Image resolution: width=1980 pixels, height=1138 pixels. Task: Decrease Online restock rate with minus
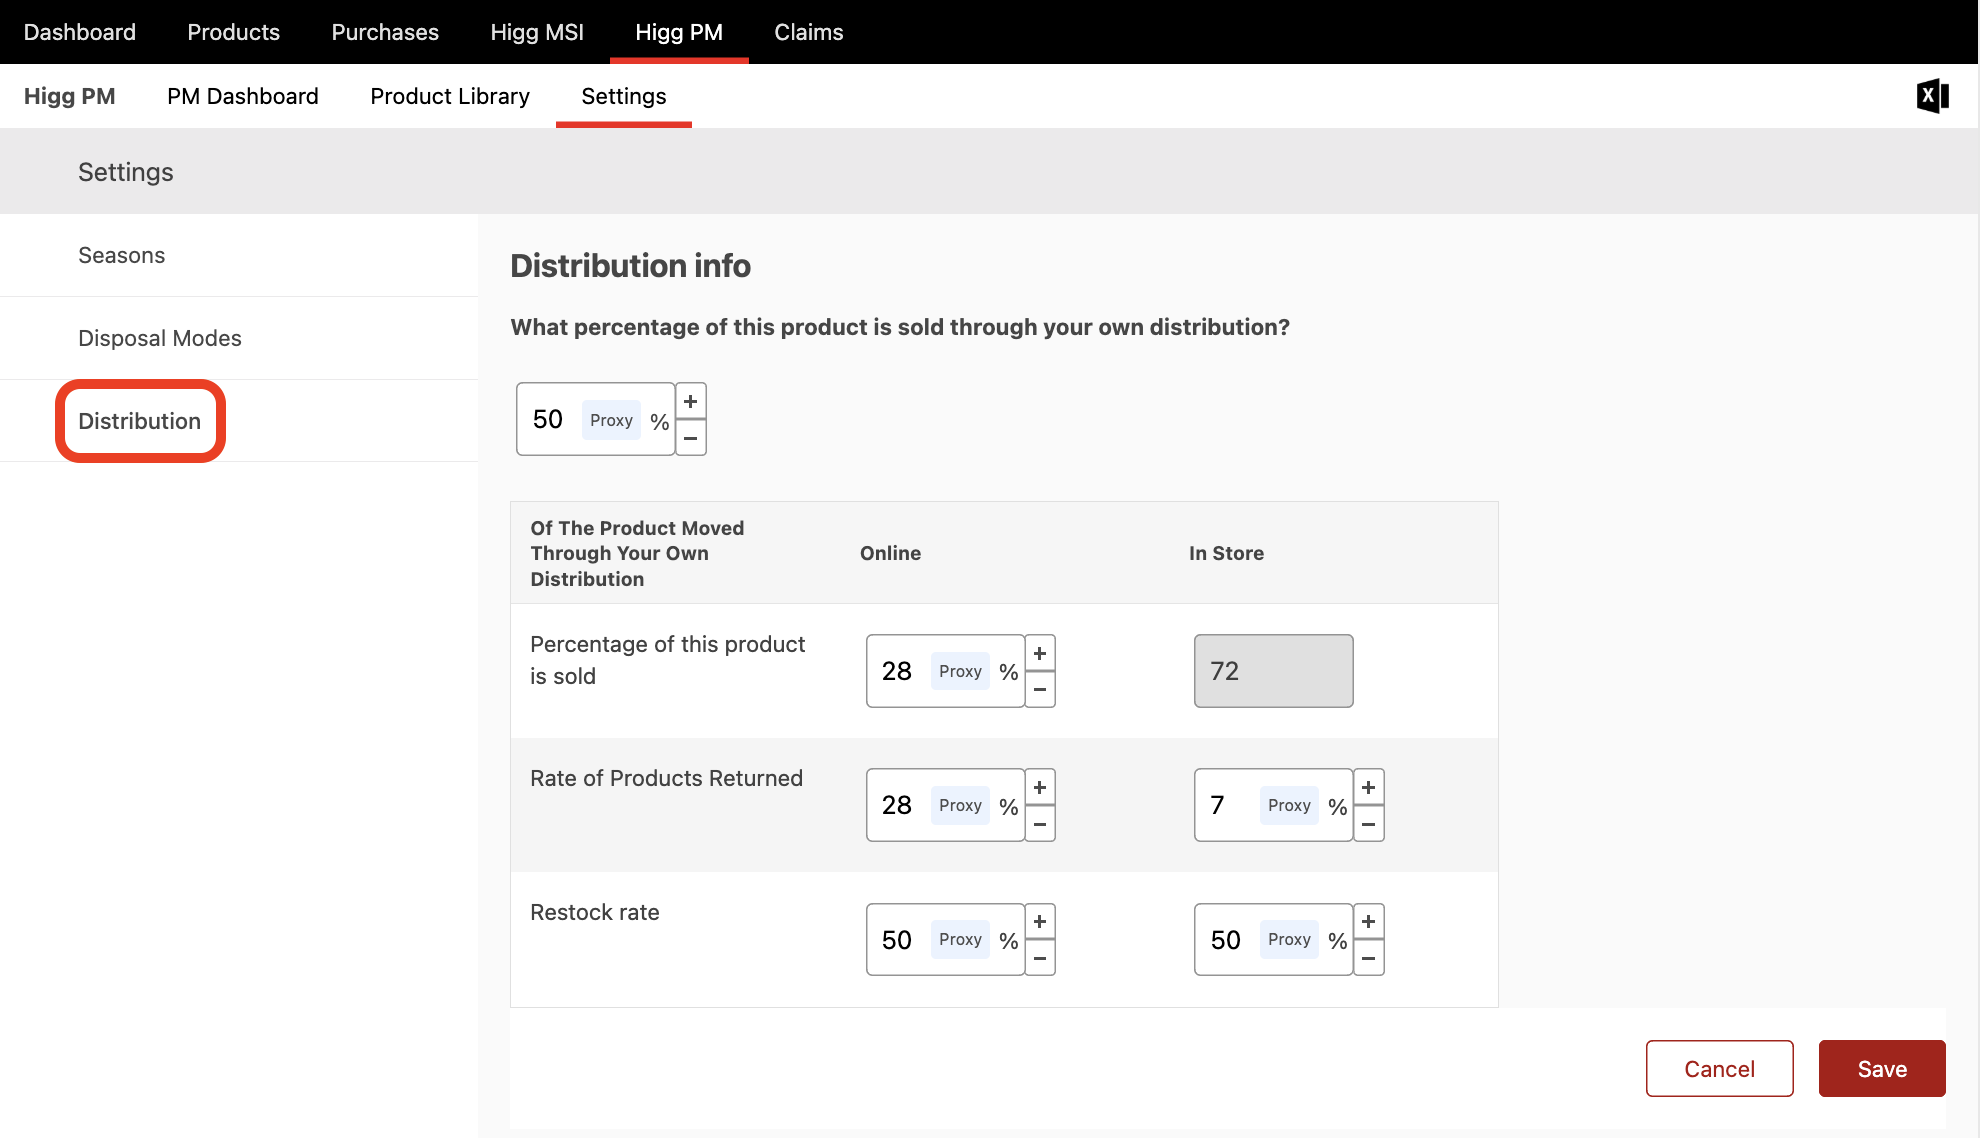[1040, 958]
